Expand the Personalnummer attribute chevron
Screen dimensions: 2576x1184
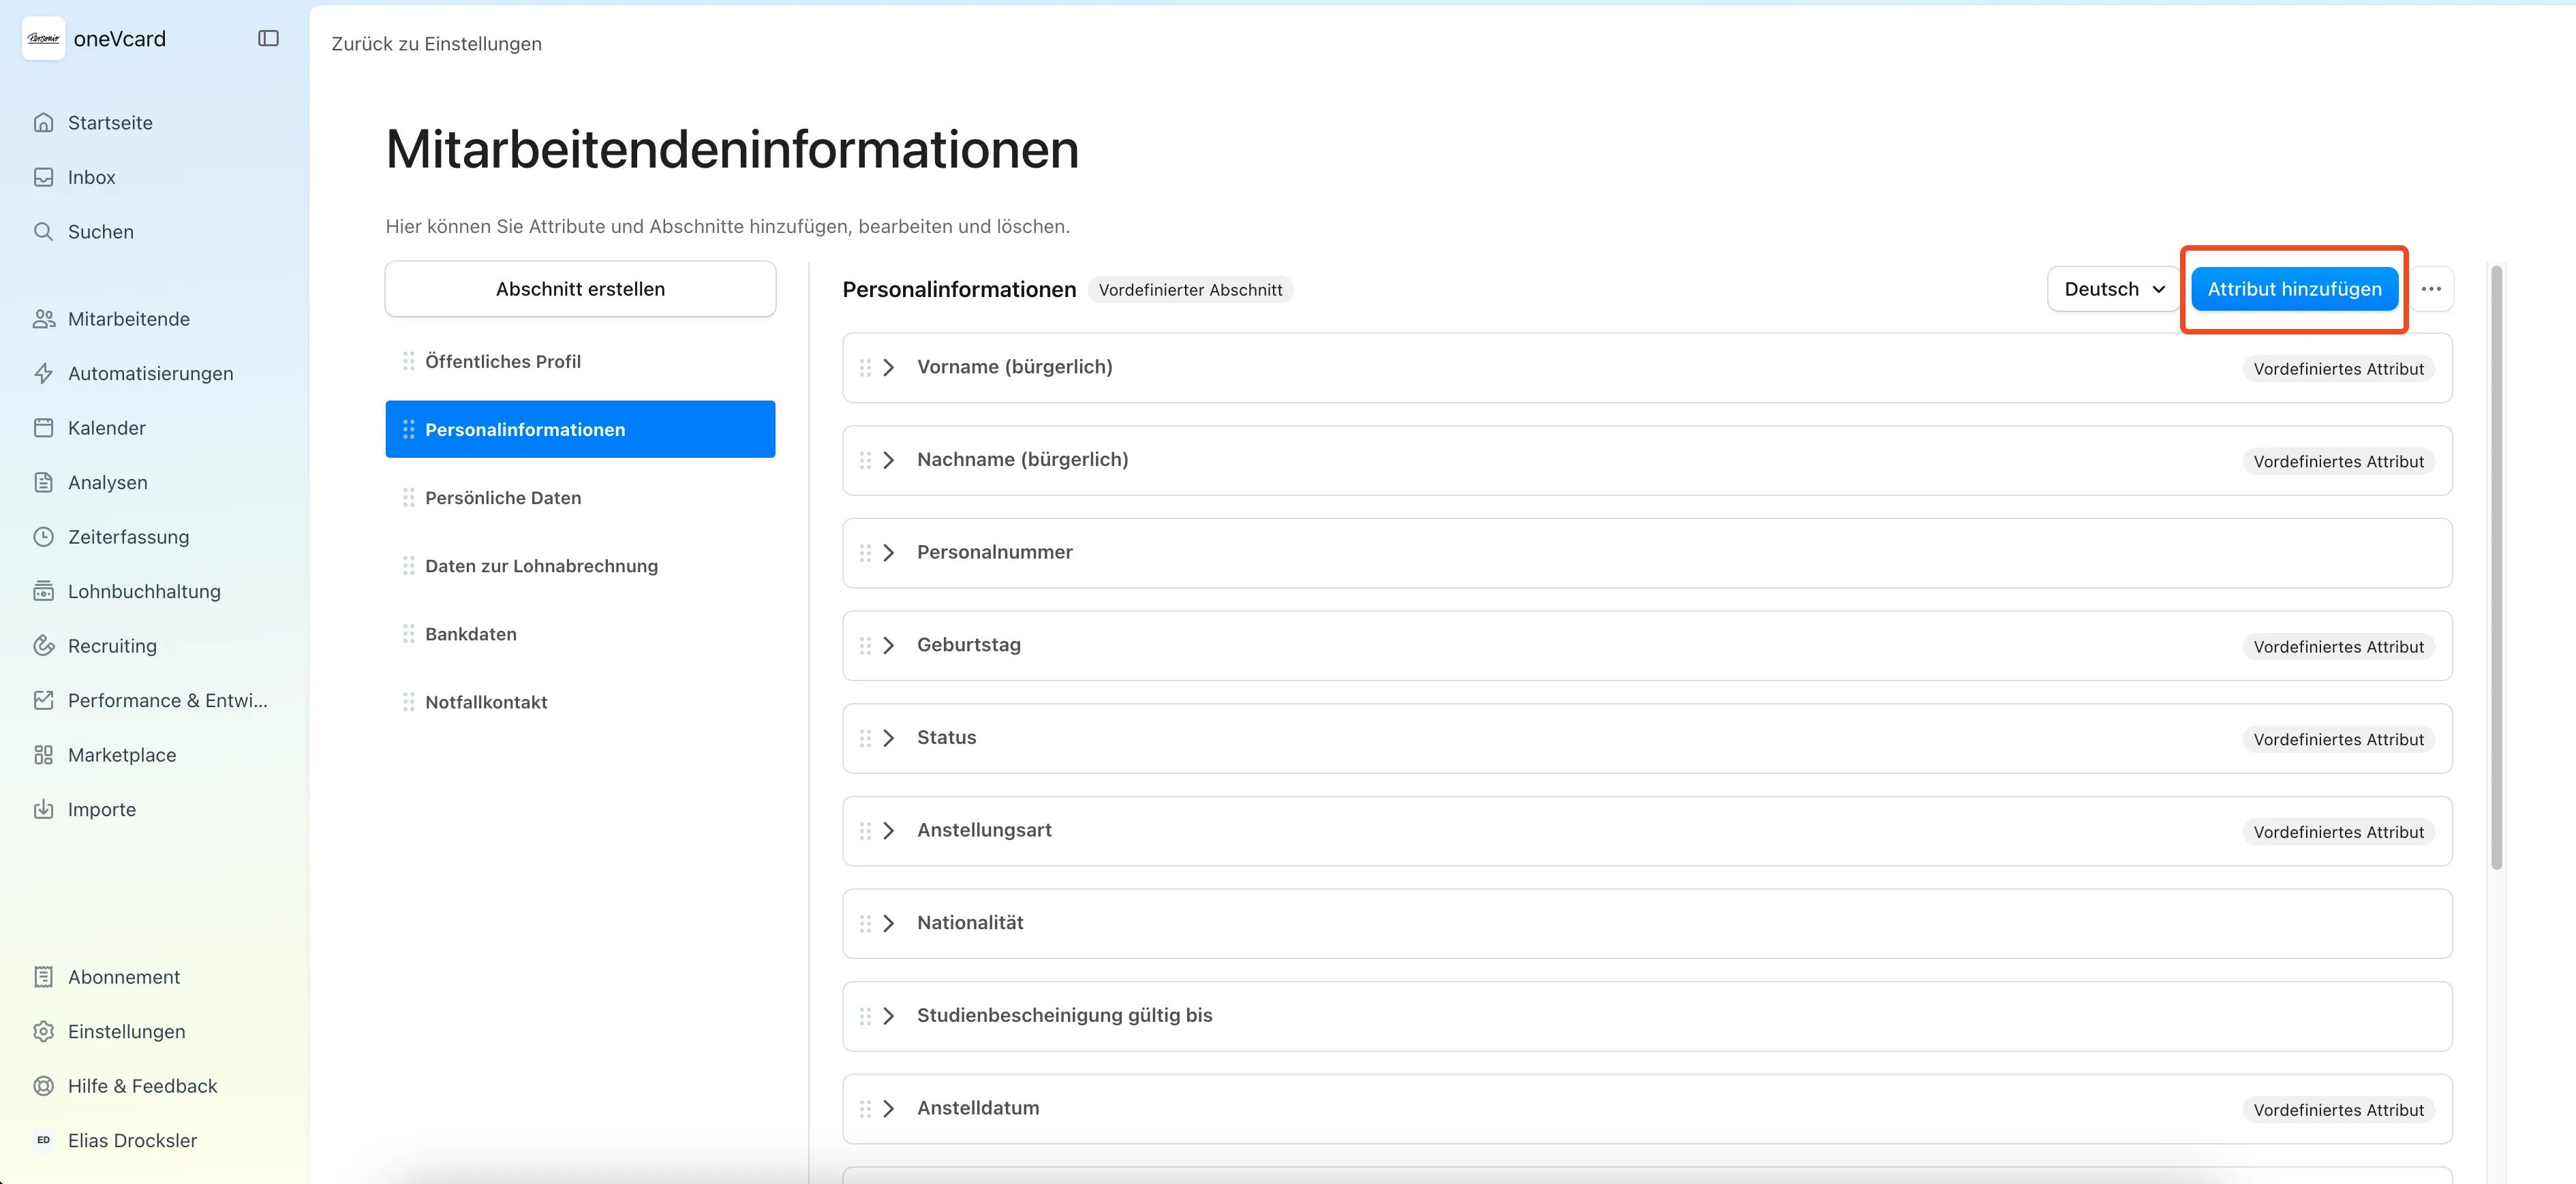point(888,553)
